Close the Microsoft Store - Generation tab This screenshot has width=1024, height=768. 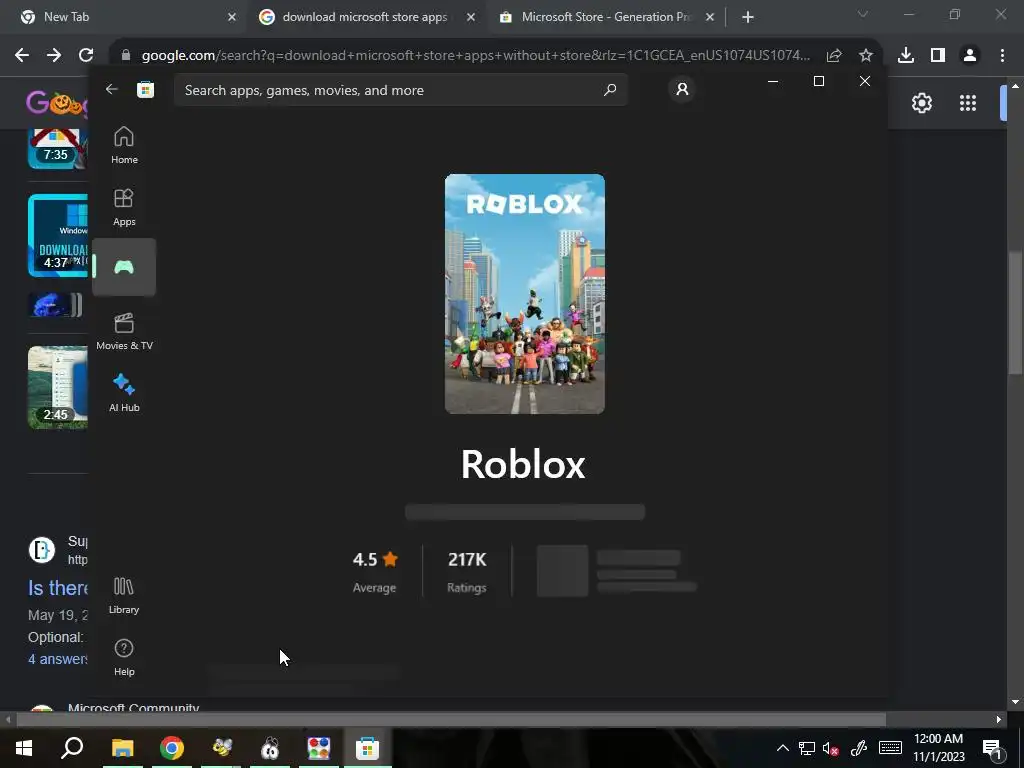click(710, 17)
